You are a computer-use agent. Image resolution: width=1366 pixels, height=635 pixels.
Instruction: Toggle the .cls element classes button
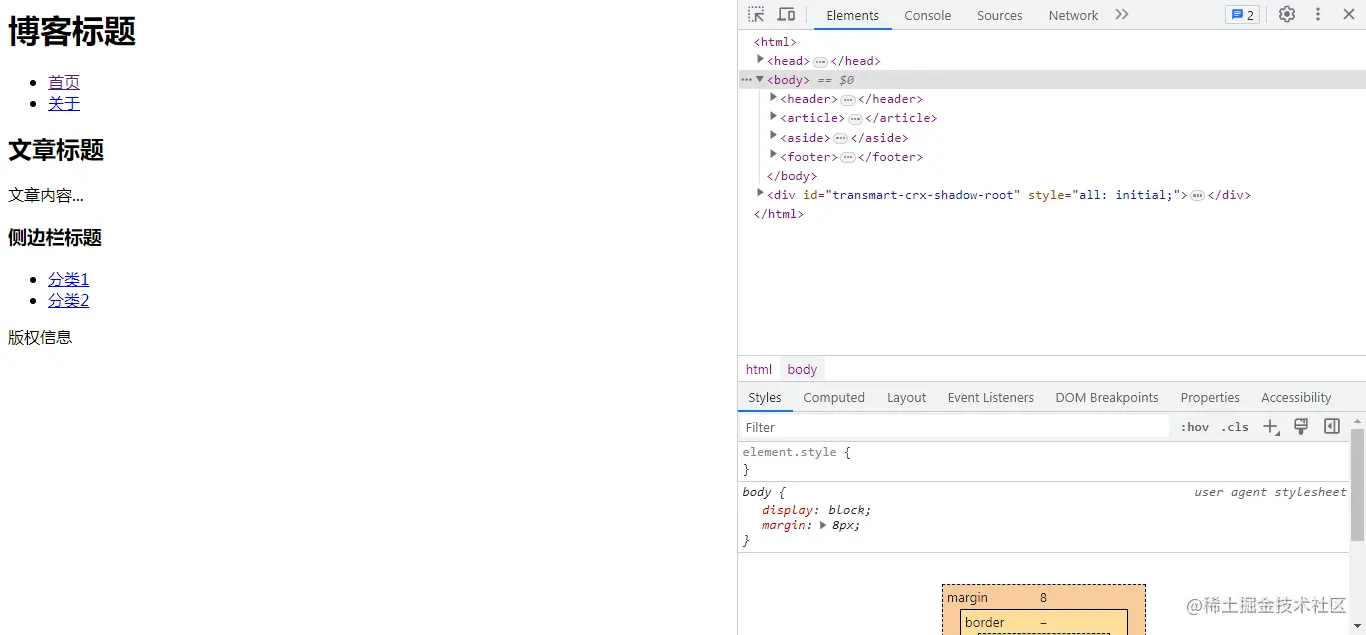[x=1235, y=427]
